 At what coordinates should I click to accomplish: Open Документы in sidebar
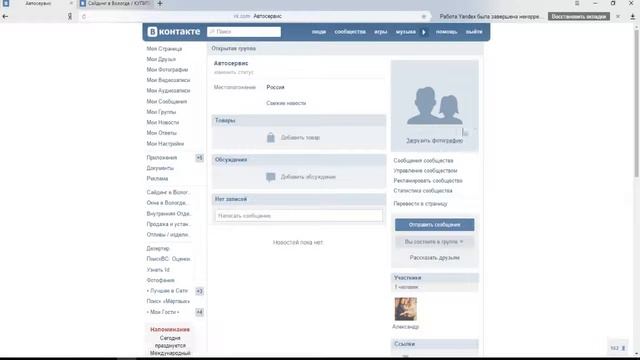[160, 168]
